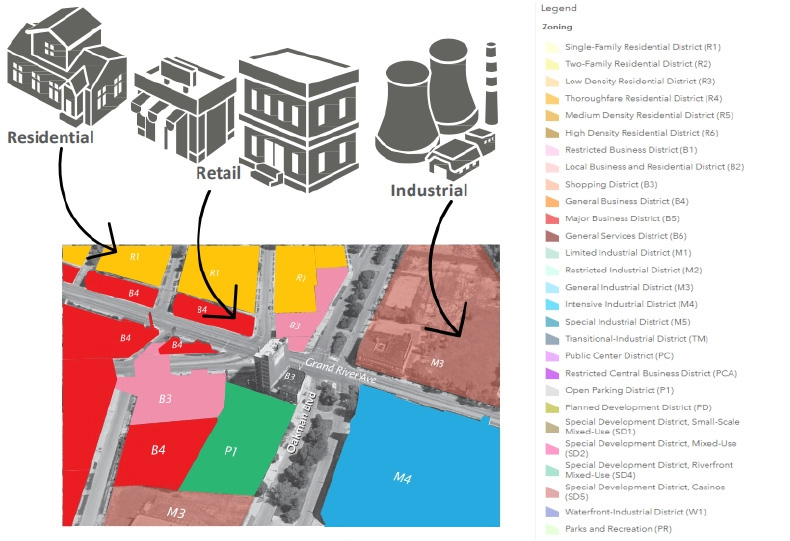Click the Industrial heading label
This screenshot has height=541, width=790.
pyautogui.click(x=429, y=190)
